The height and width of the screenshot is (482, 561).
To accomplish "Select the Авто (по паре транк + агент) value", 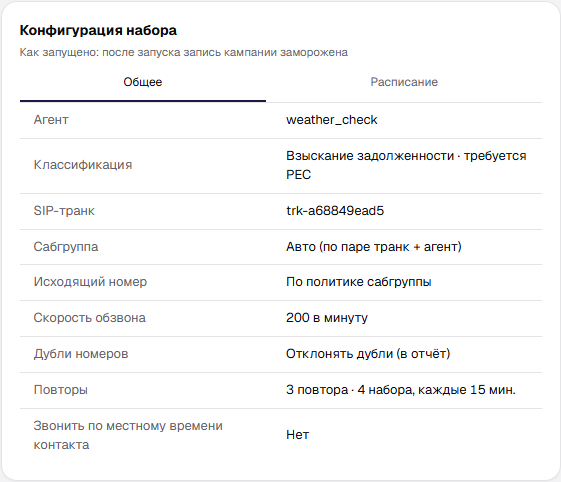I will click(x=374, y=247).
